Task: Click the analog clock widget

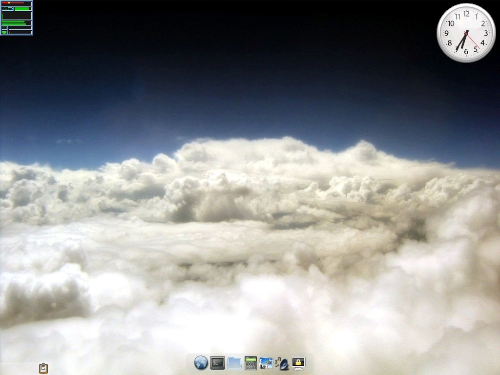Action: click(x=466, y=33)
